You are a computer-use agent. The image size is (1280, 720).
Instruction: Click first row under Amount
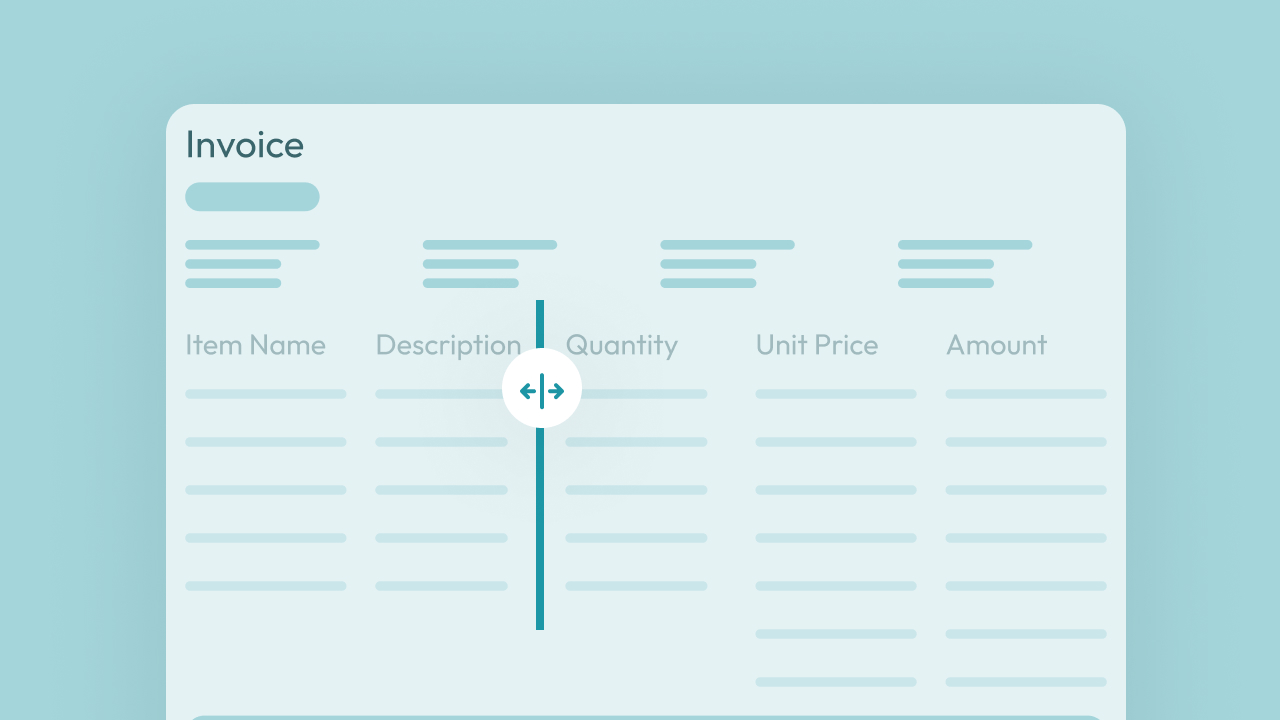pos(1026,394)
